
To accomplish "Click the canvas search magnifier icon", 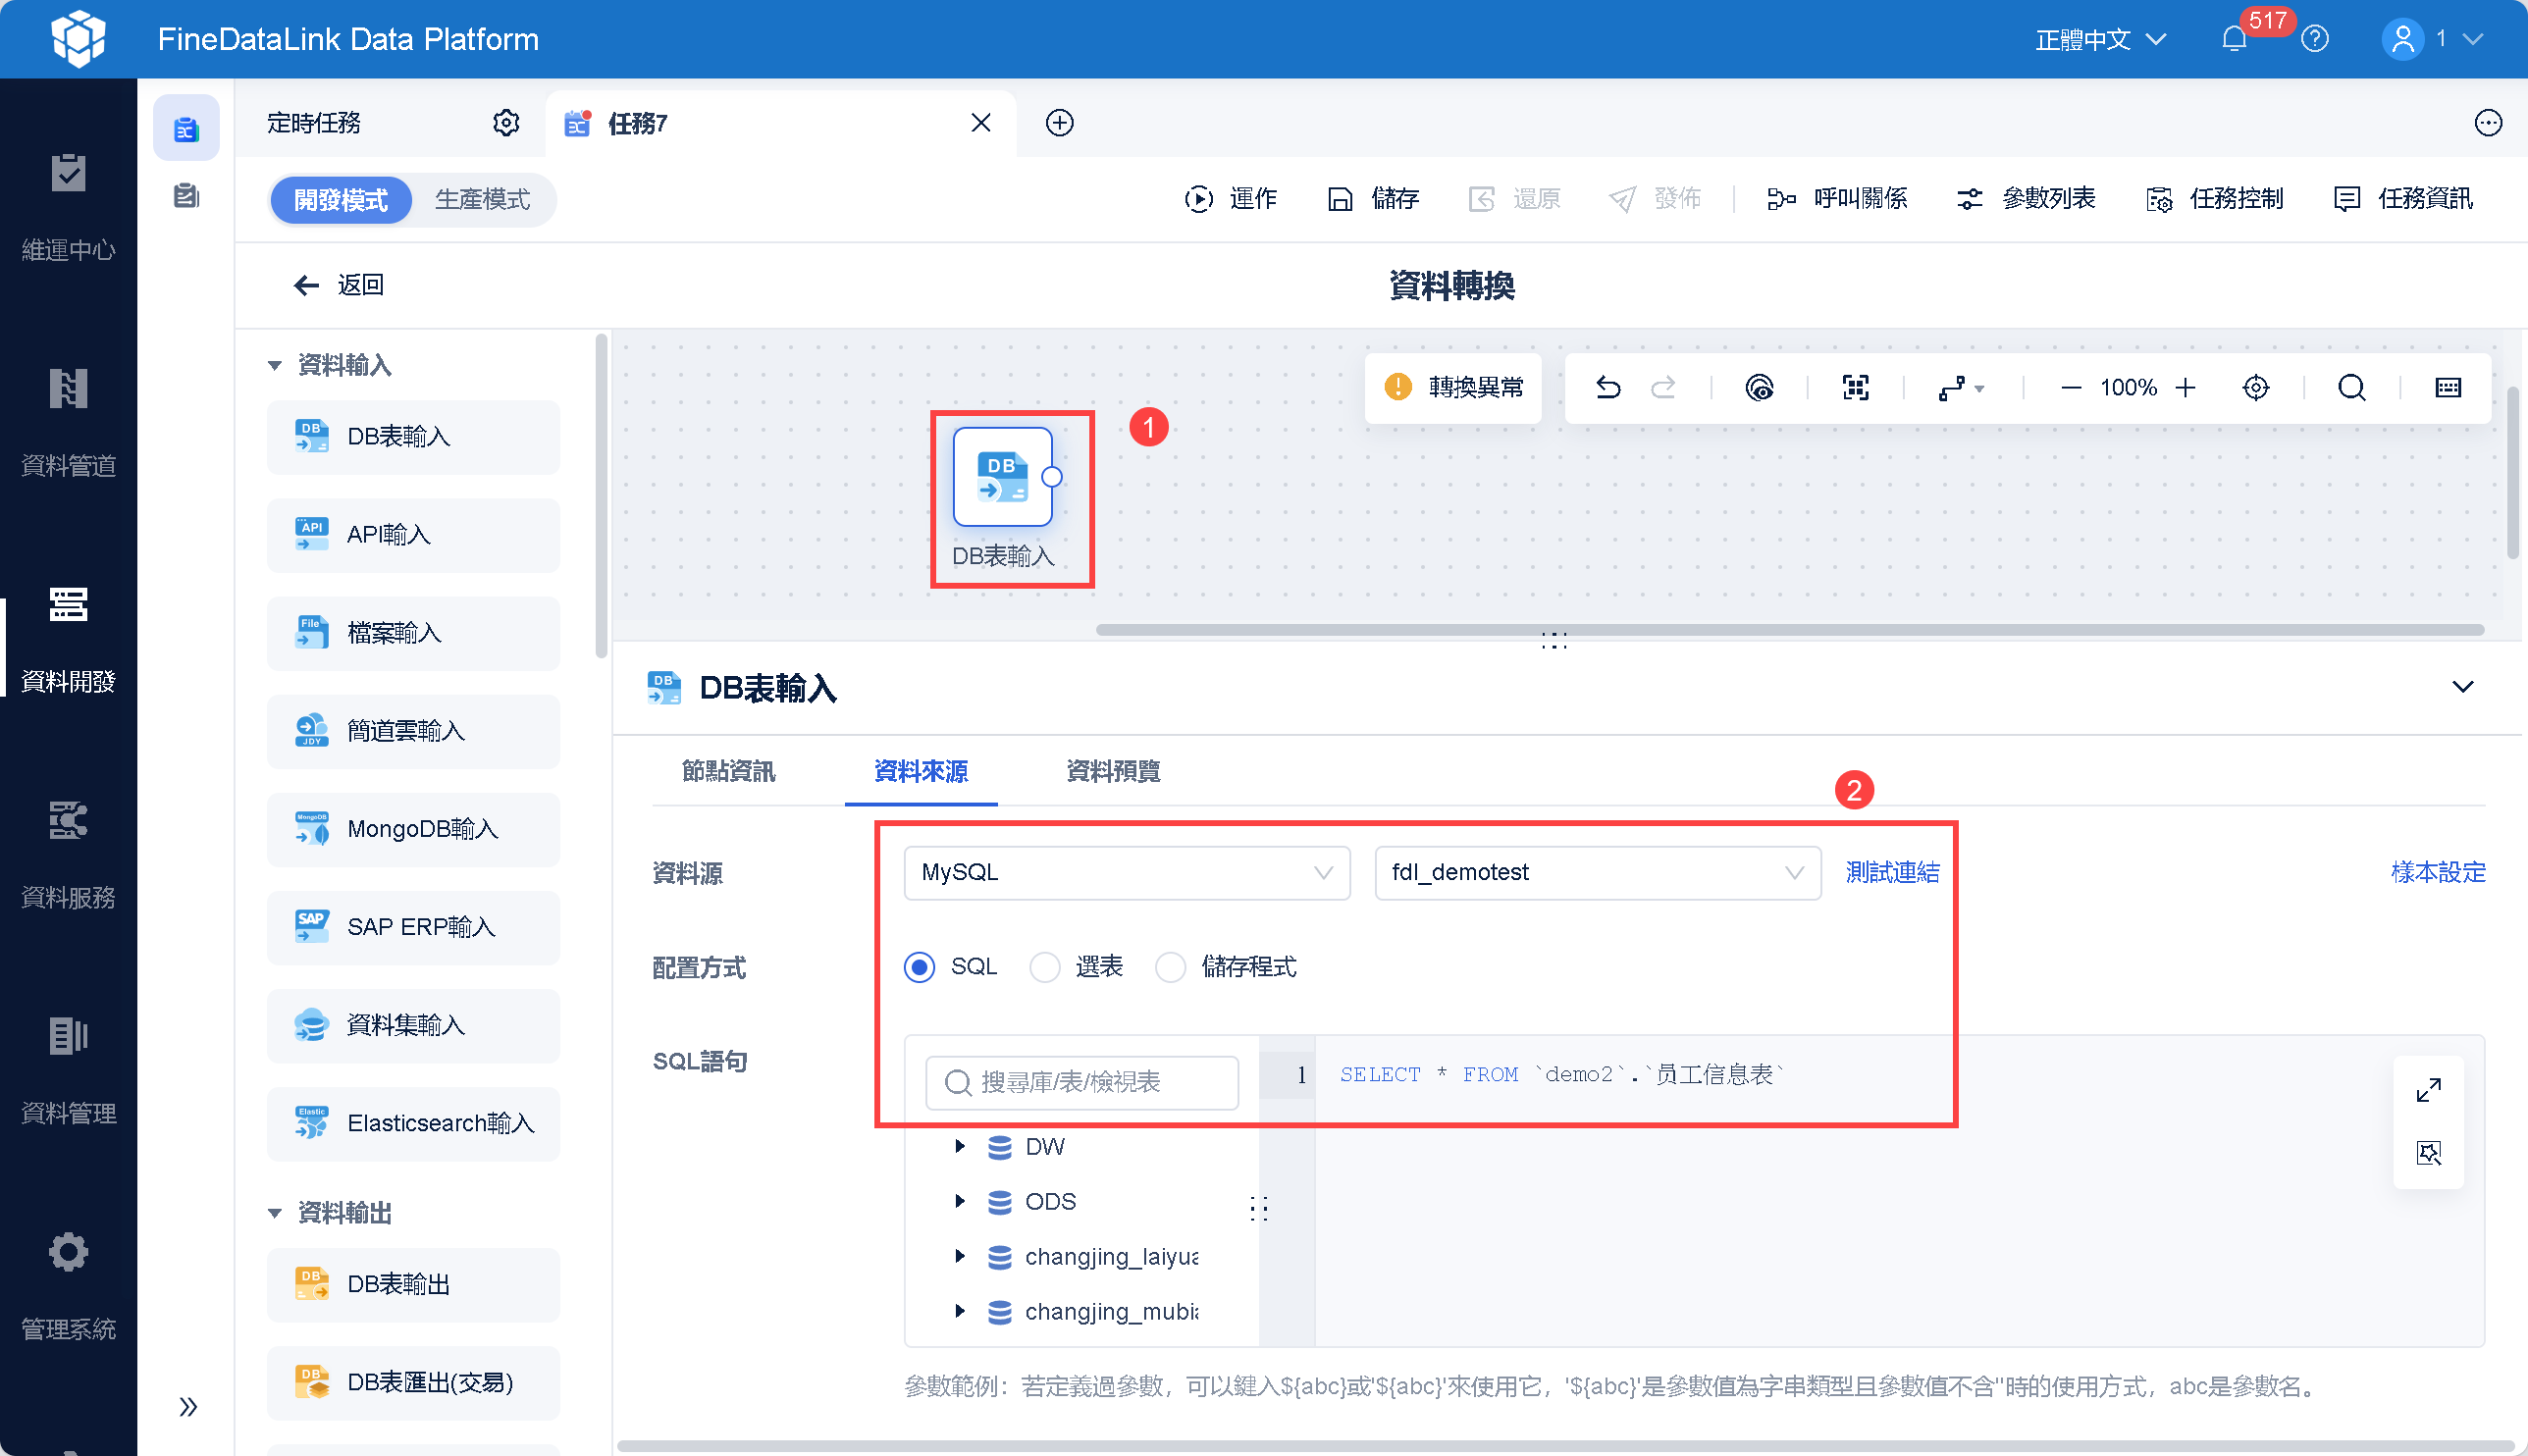I will [x=2351, y=387].
